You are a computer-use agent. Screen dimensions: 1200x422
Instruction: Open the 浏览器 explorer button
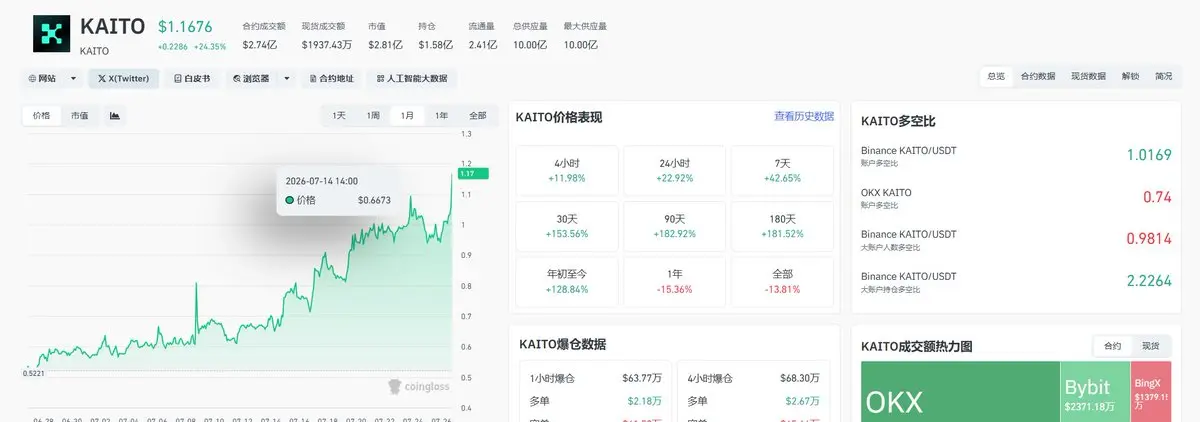[x=250, y=78]
